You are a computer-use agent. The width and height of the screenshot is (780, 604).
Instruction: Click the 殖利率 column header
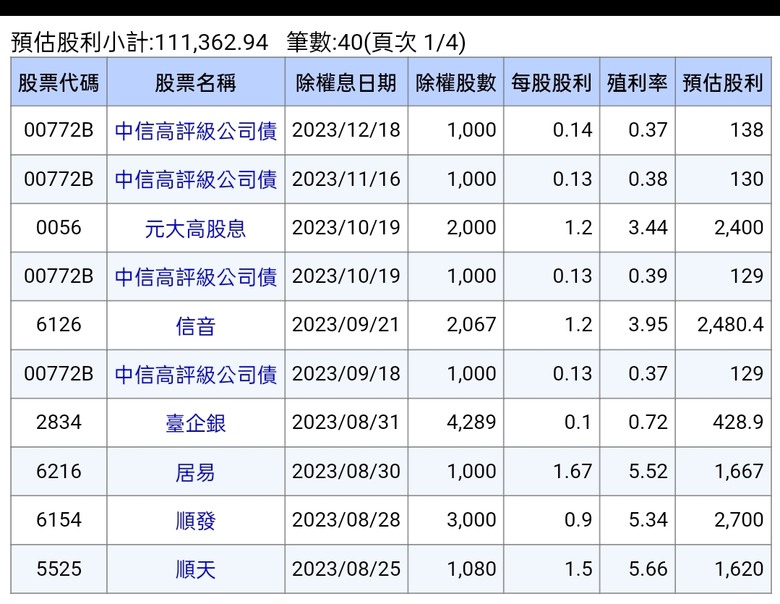click(x=637, y=83)
